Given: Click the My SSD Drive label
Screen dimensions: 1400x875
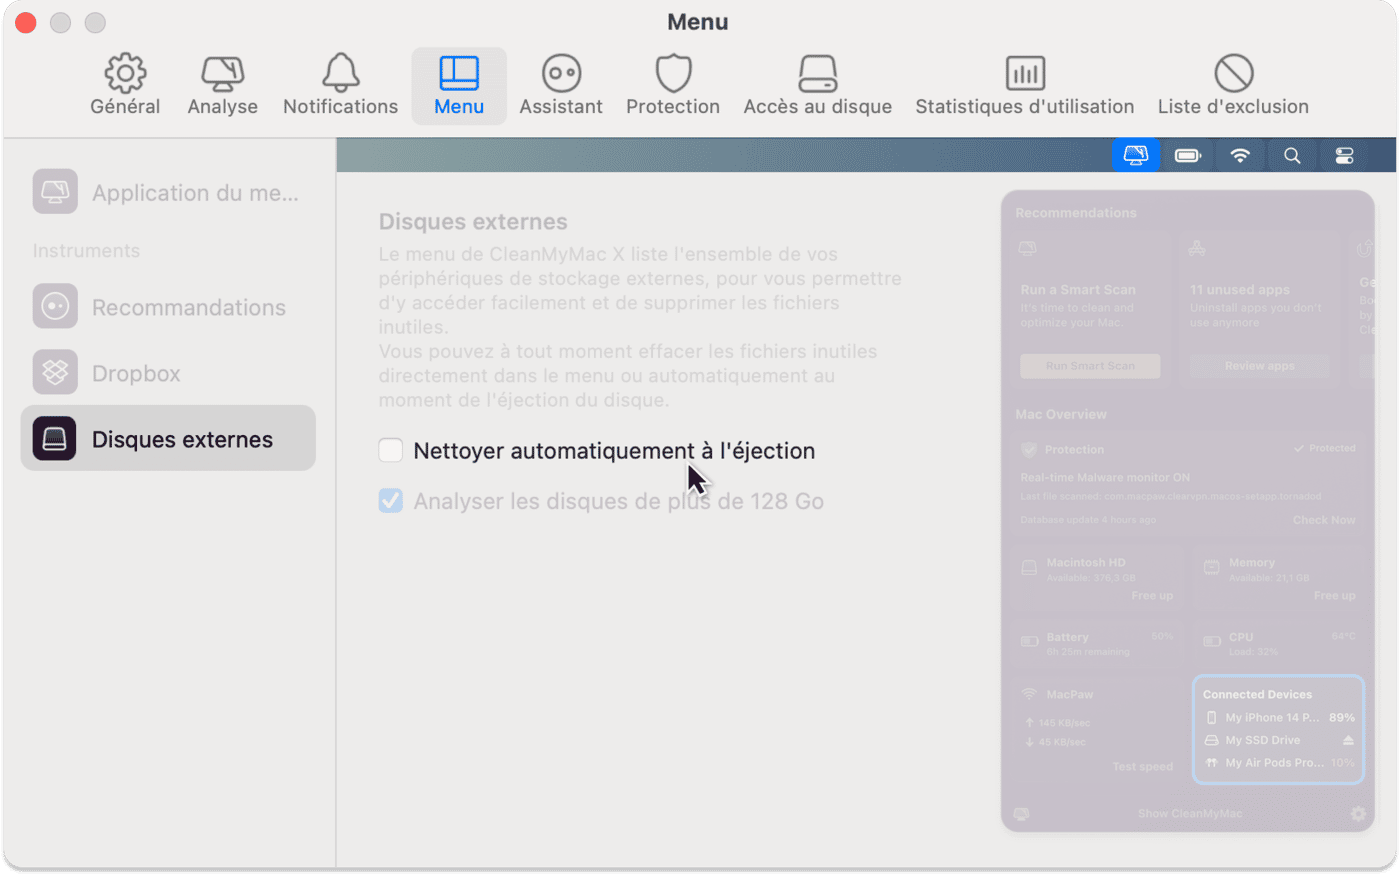Looking at the screenshot, I should click(x=1263, y=741).
